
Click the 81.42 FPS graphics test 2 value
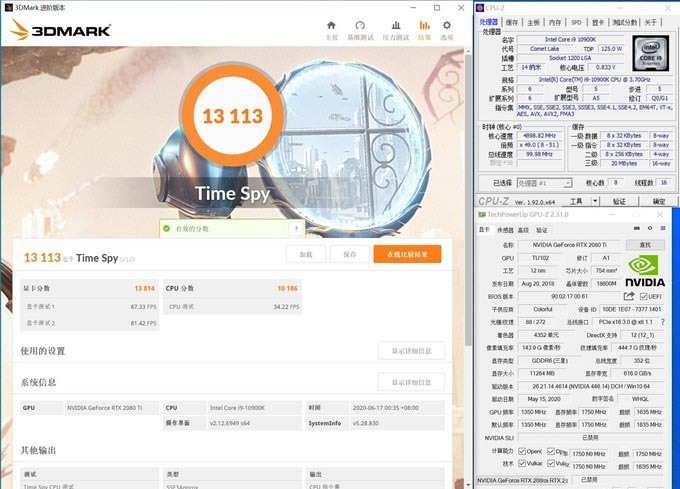point(144,323)
